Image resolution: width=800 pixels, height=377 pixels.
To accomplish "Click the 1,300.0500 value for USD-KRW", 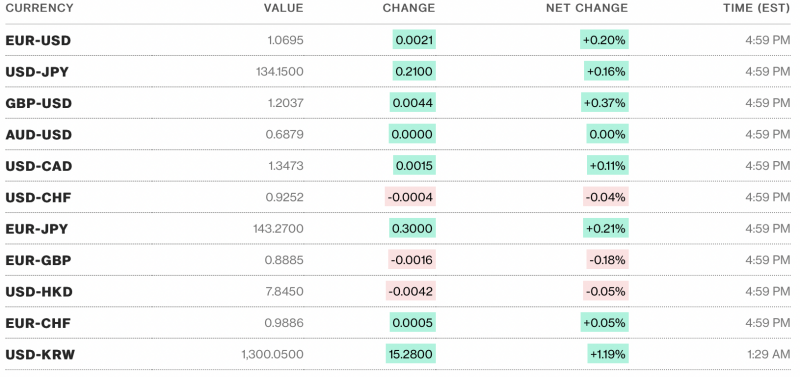I will [x=273, y=355].
